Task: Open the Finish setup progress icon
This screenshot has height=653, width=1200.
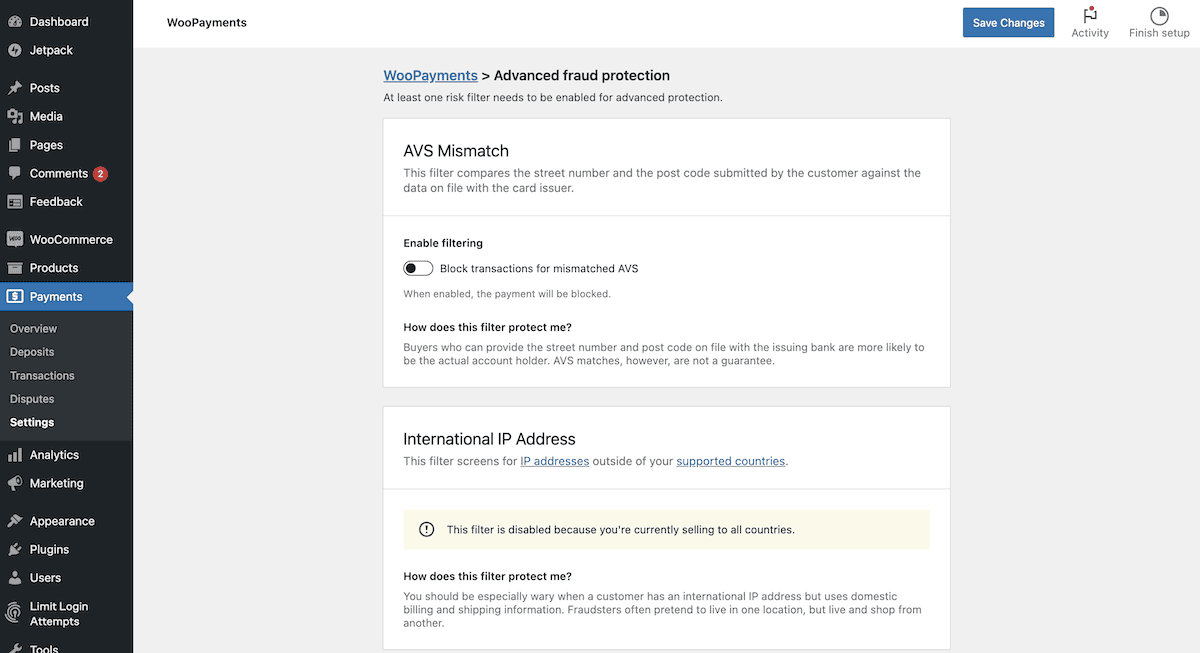Action: click(x=1159, y=15)
